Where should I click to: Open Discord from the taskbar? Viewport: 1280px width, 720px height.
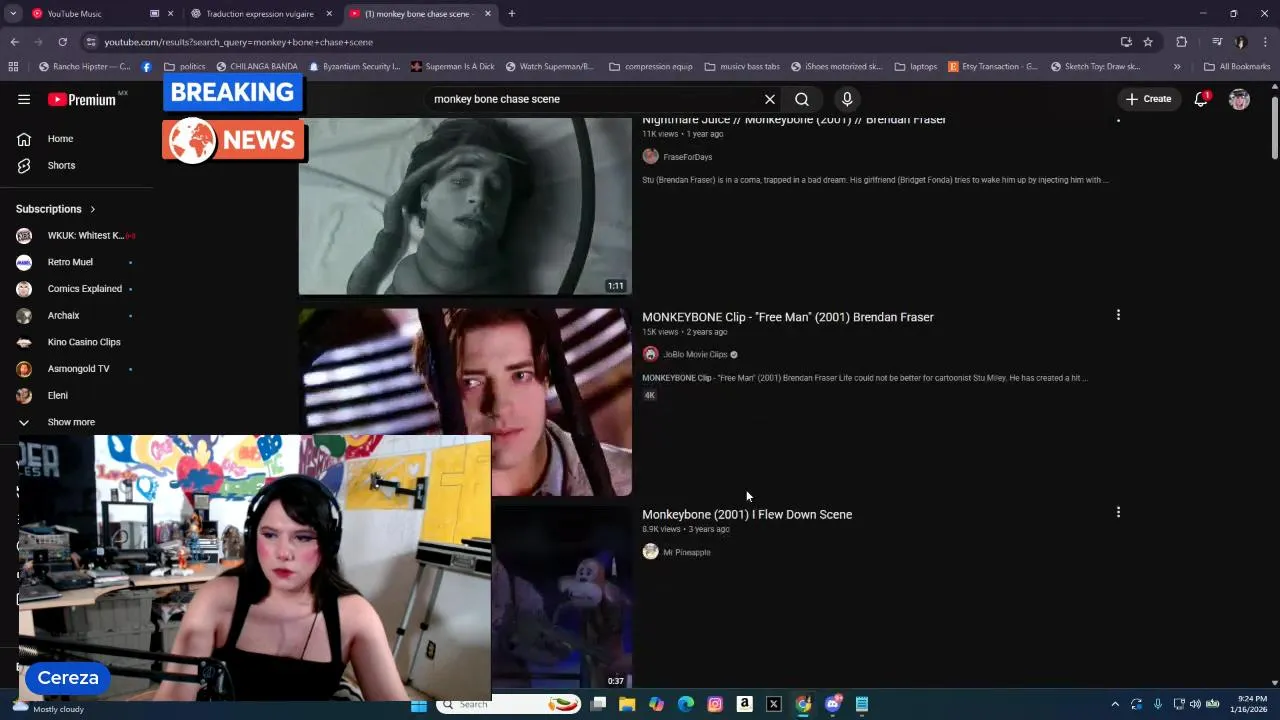tap(833, 705)
